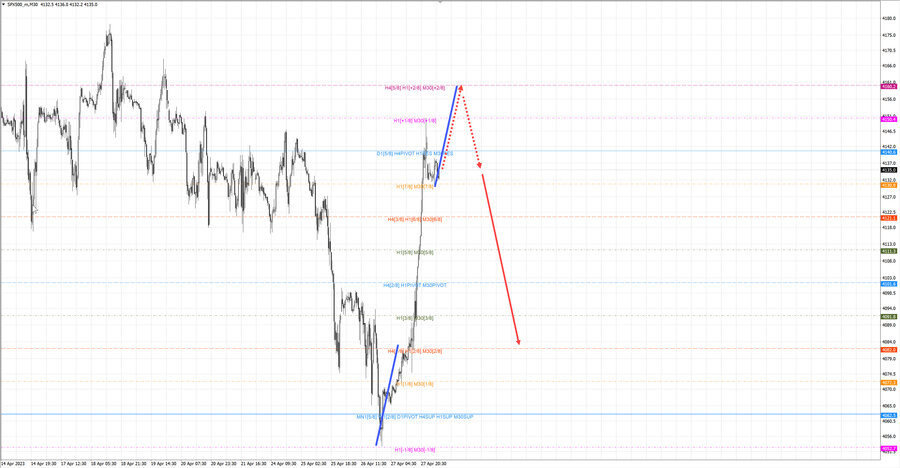Click the 25 Apr 02:30 time label
Image resolution: width=900 pixels, height=468 pixels.
pos(313,463)
